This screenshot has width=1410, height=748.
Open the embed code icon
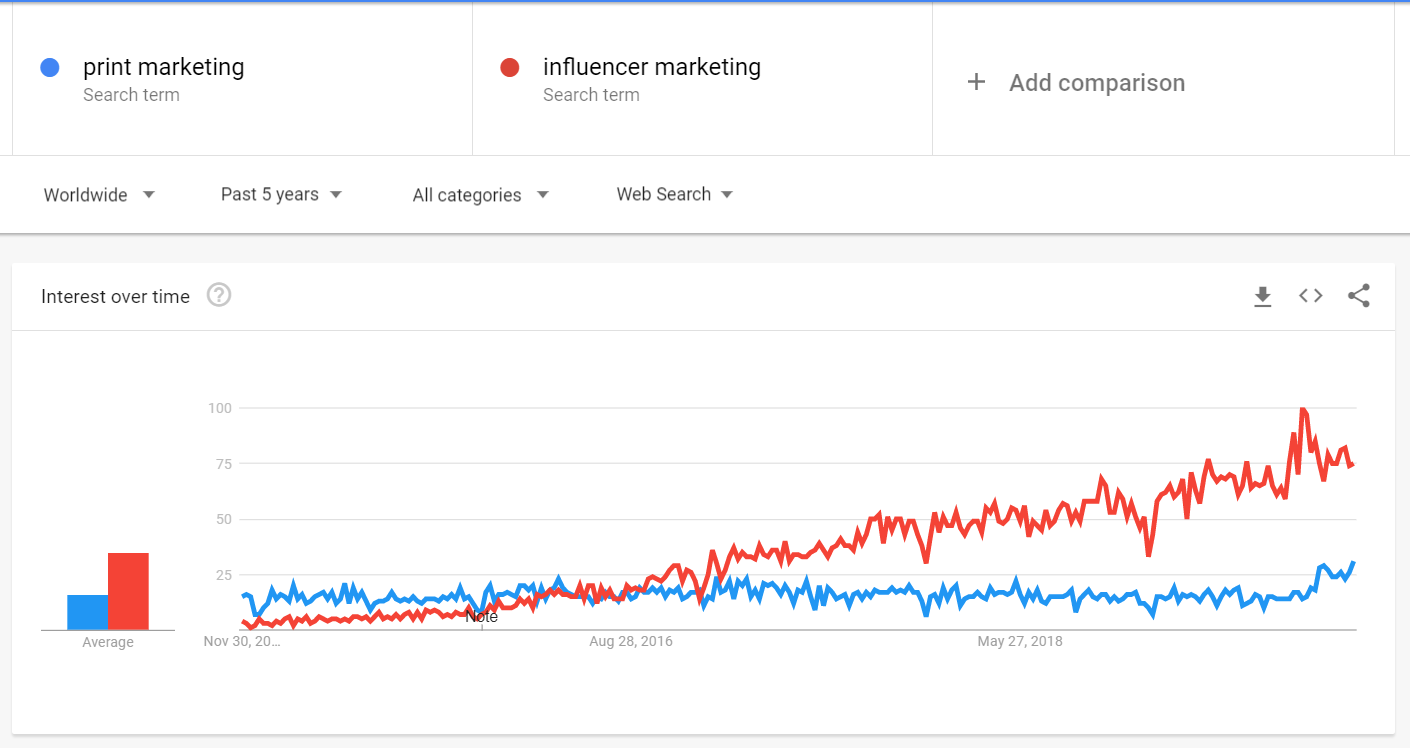tap(1311, 296)
